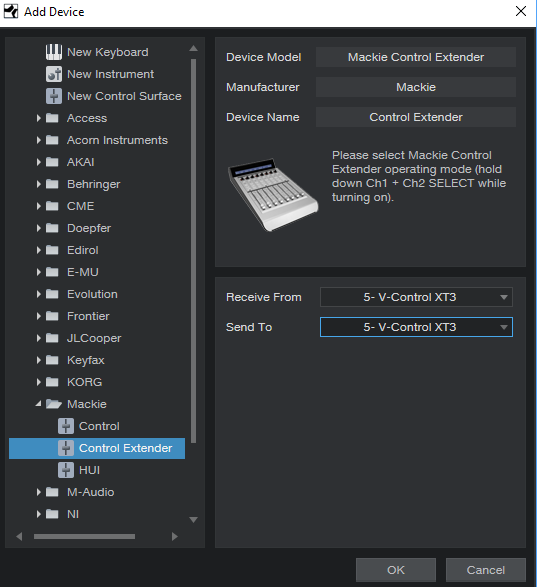Image resolution: width=537 pixels, height=587 pixels.
Task: Click the M-Audio folder icon
Action: click(52, 492)
